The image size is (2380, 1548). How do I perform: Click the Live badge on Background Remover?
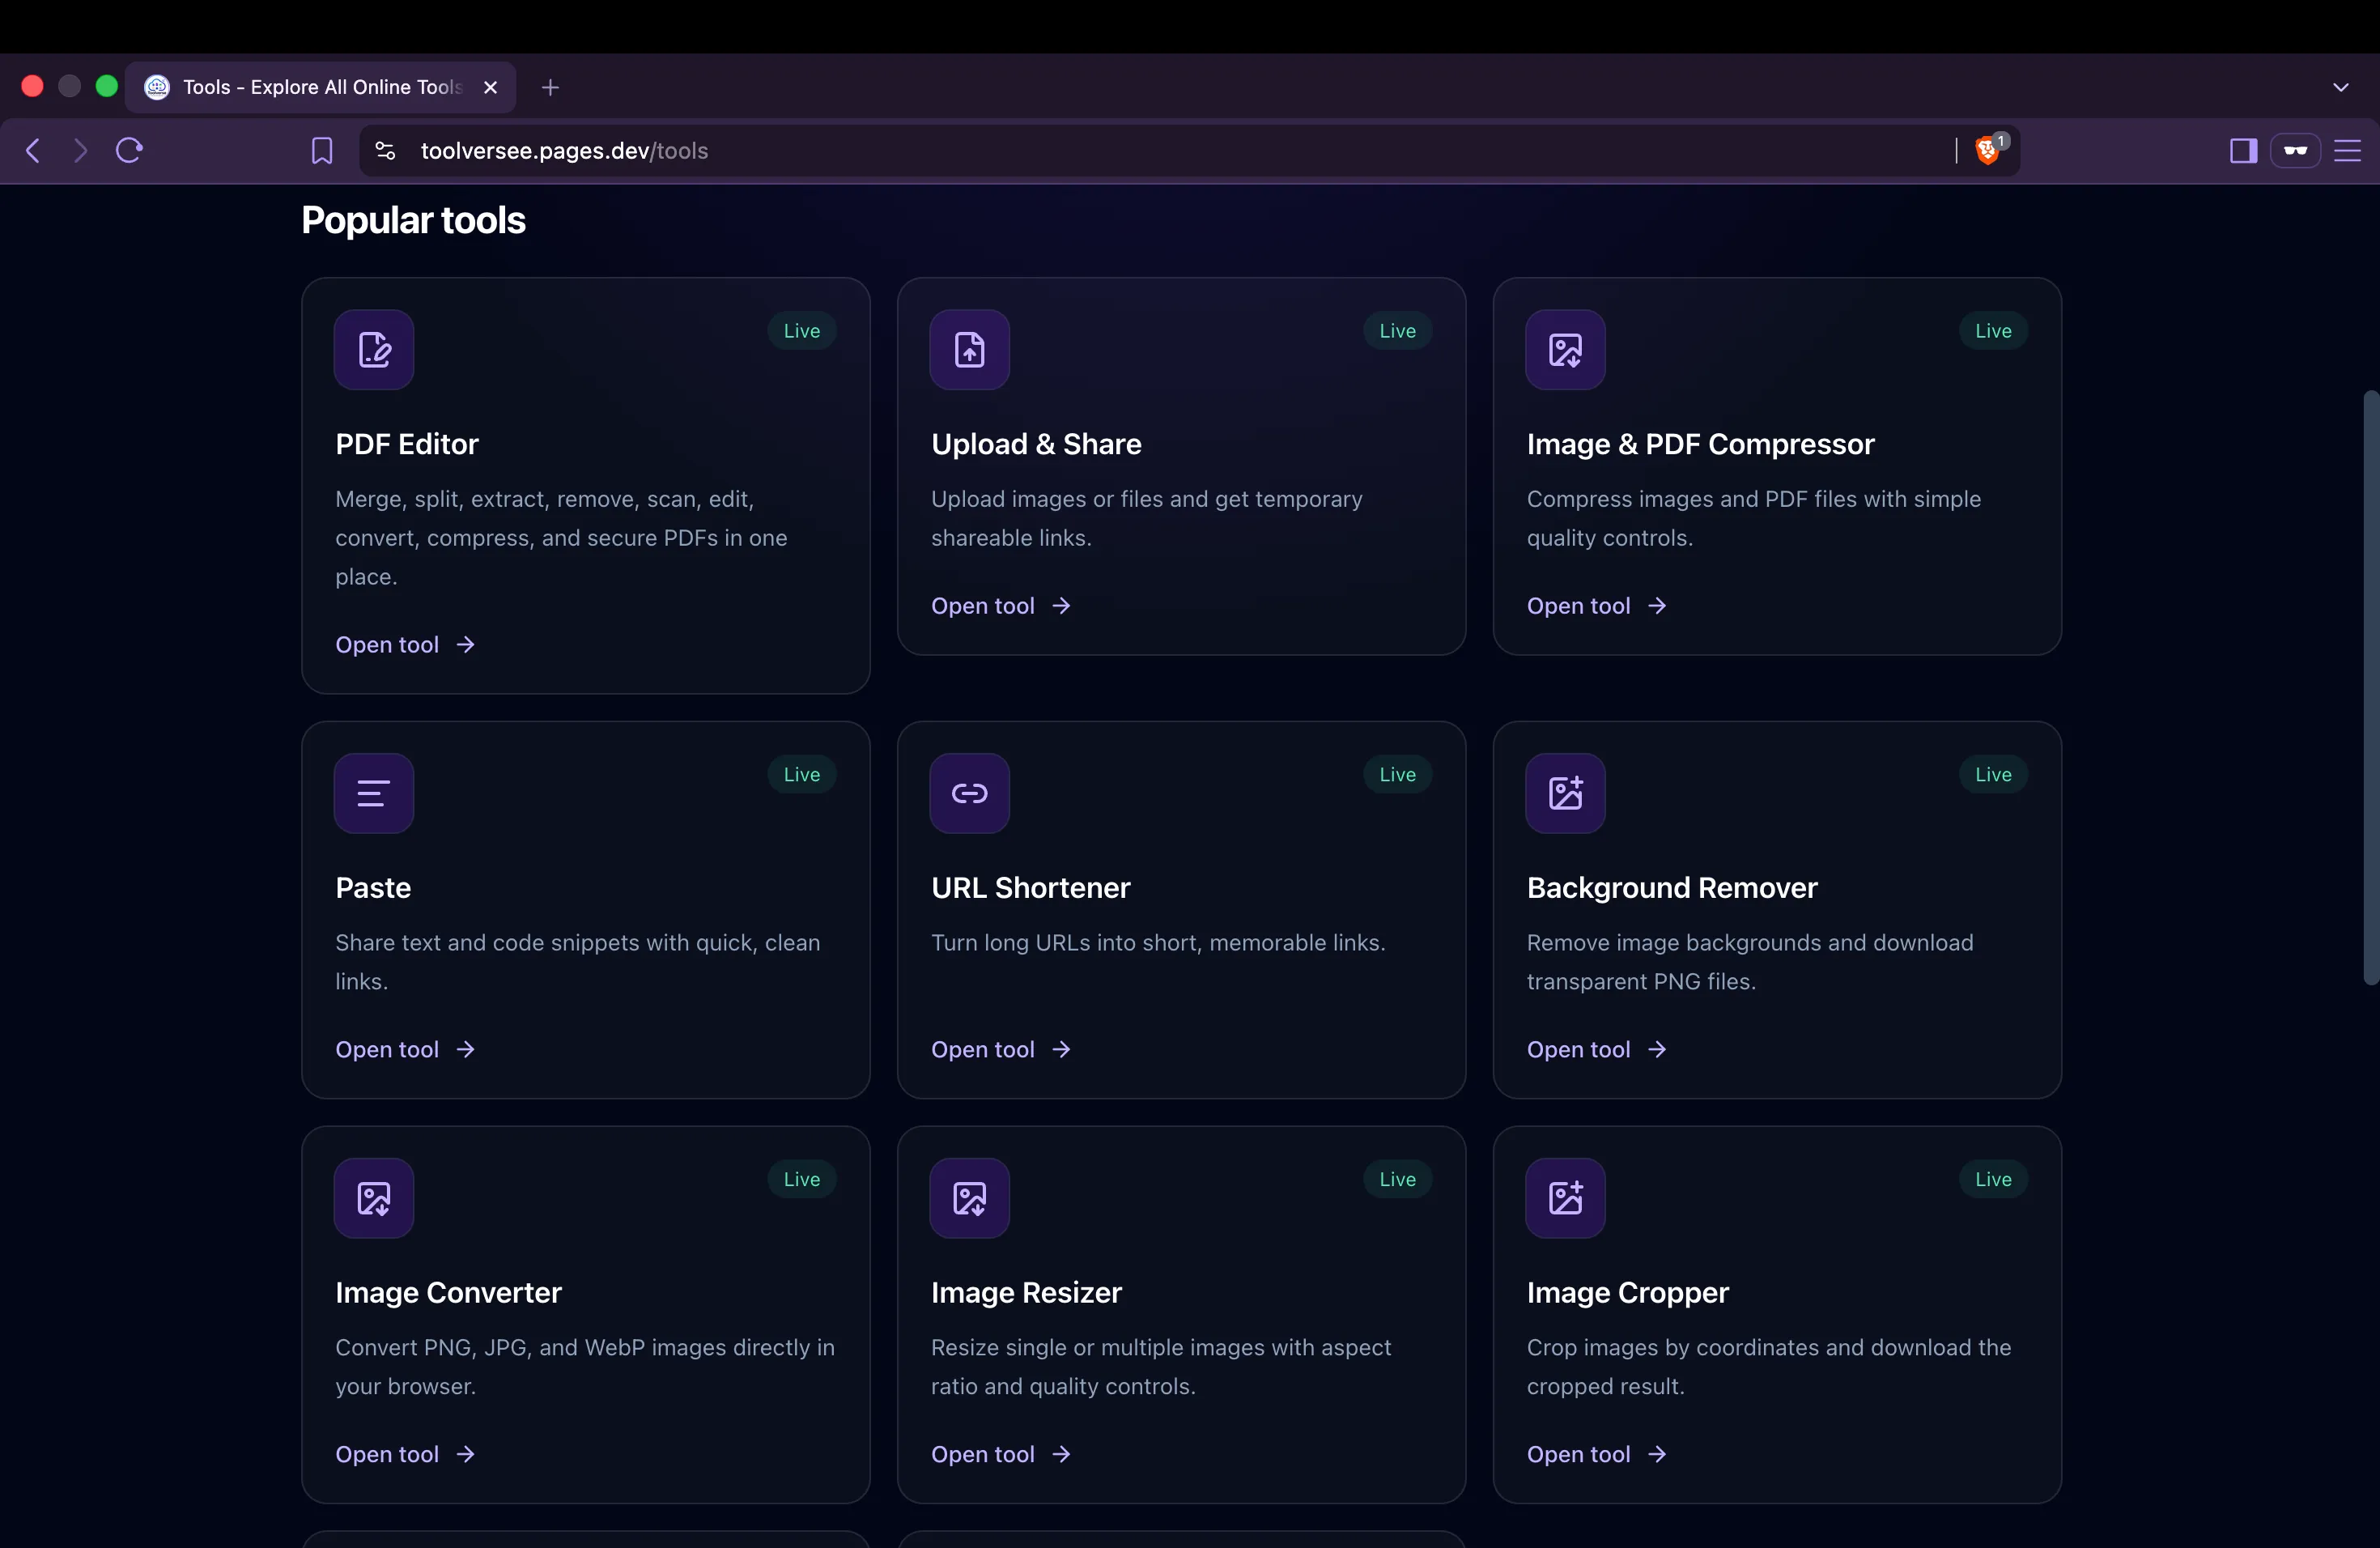click(1993, 775)
